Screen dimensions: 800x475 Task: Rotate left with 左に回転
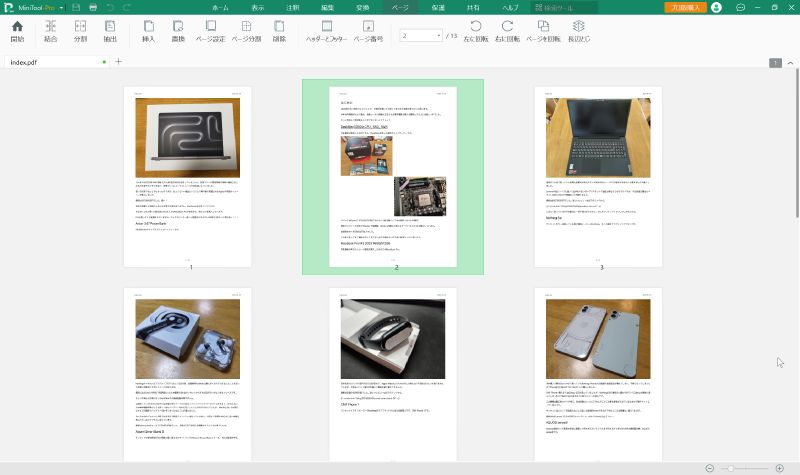(x=476, y=31)
